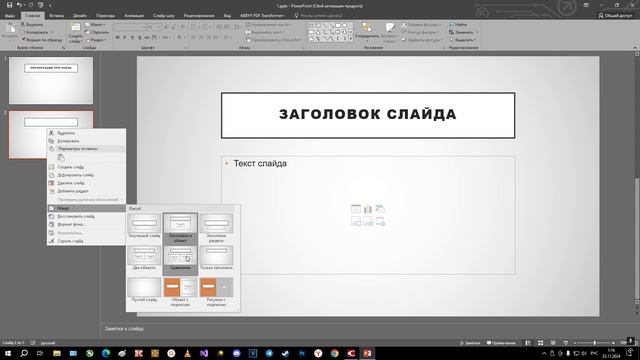Redo action in quick access toolbar
This screenshot has width=640, height=360.
31,5
